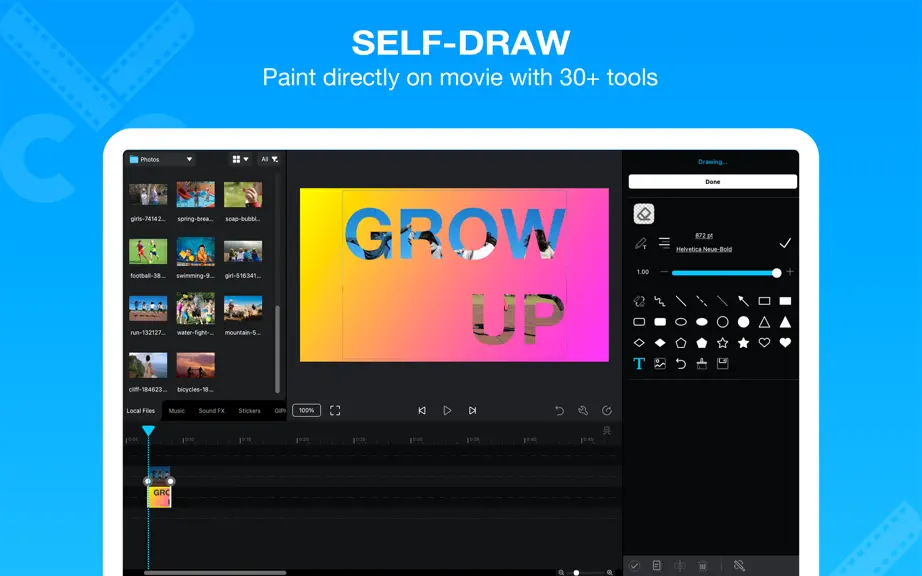Insert image into drawing
Screen dimensions: 922x576
point(660,364)
